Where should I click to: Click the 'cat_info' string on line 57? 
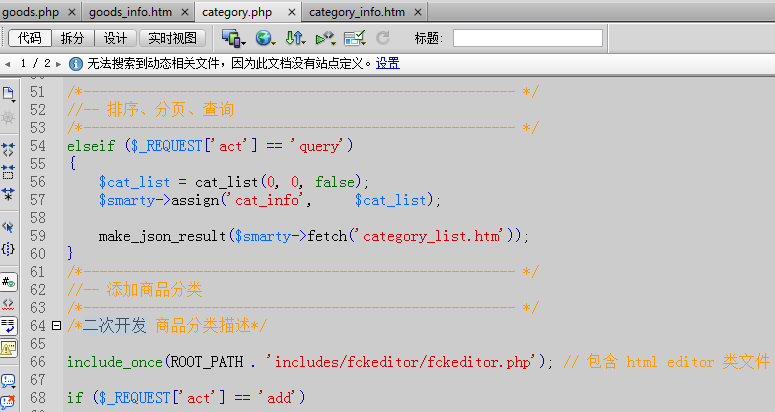coord(267,200)
